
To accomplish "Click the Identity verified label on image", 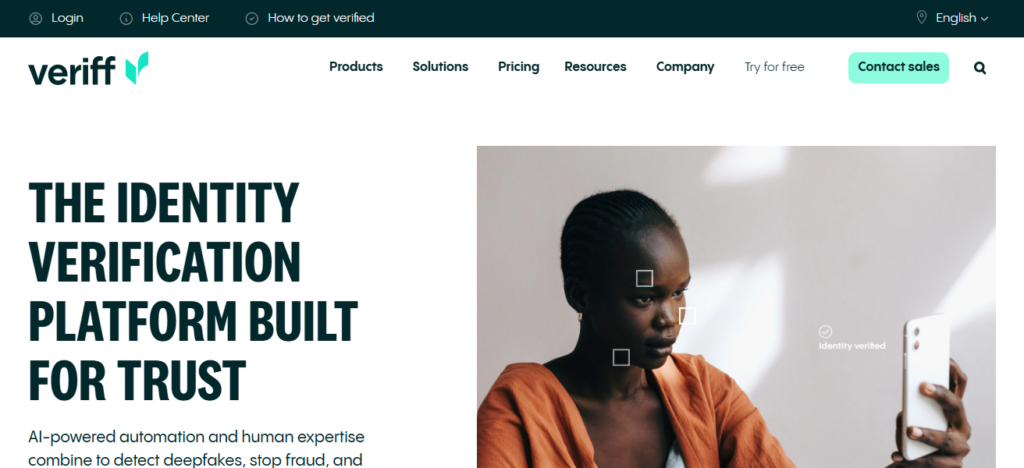I will click(x=852, y=346).
